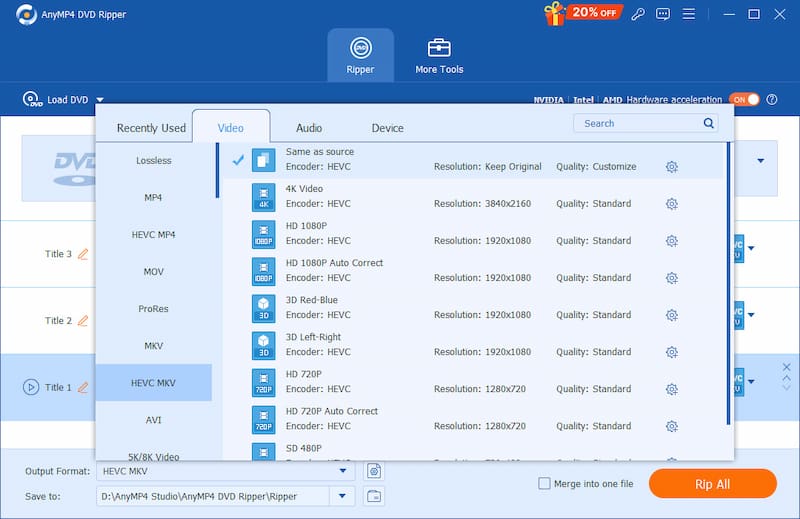800x519 pixels.
Task: Select Lossless format category
Action: (x=154, y=161)
